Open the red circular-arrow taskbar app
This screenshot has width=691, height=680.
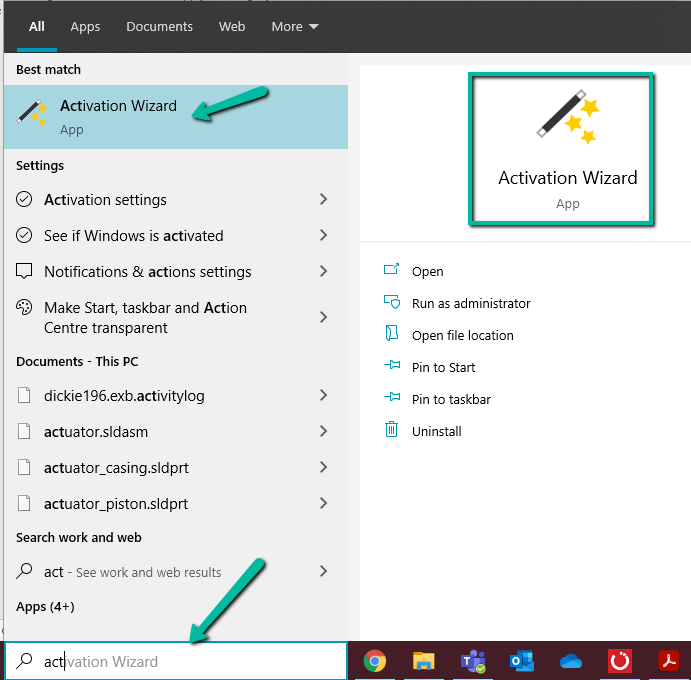click(620, 661)
